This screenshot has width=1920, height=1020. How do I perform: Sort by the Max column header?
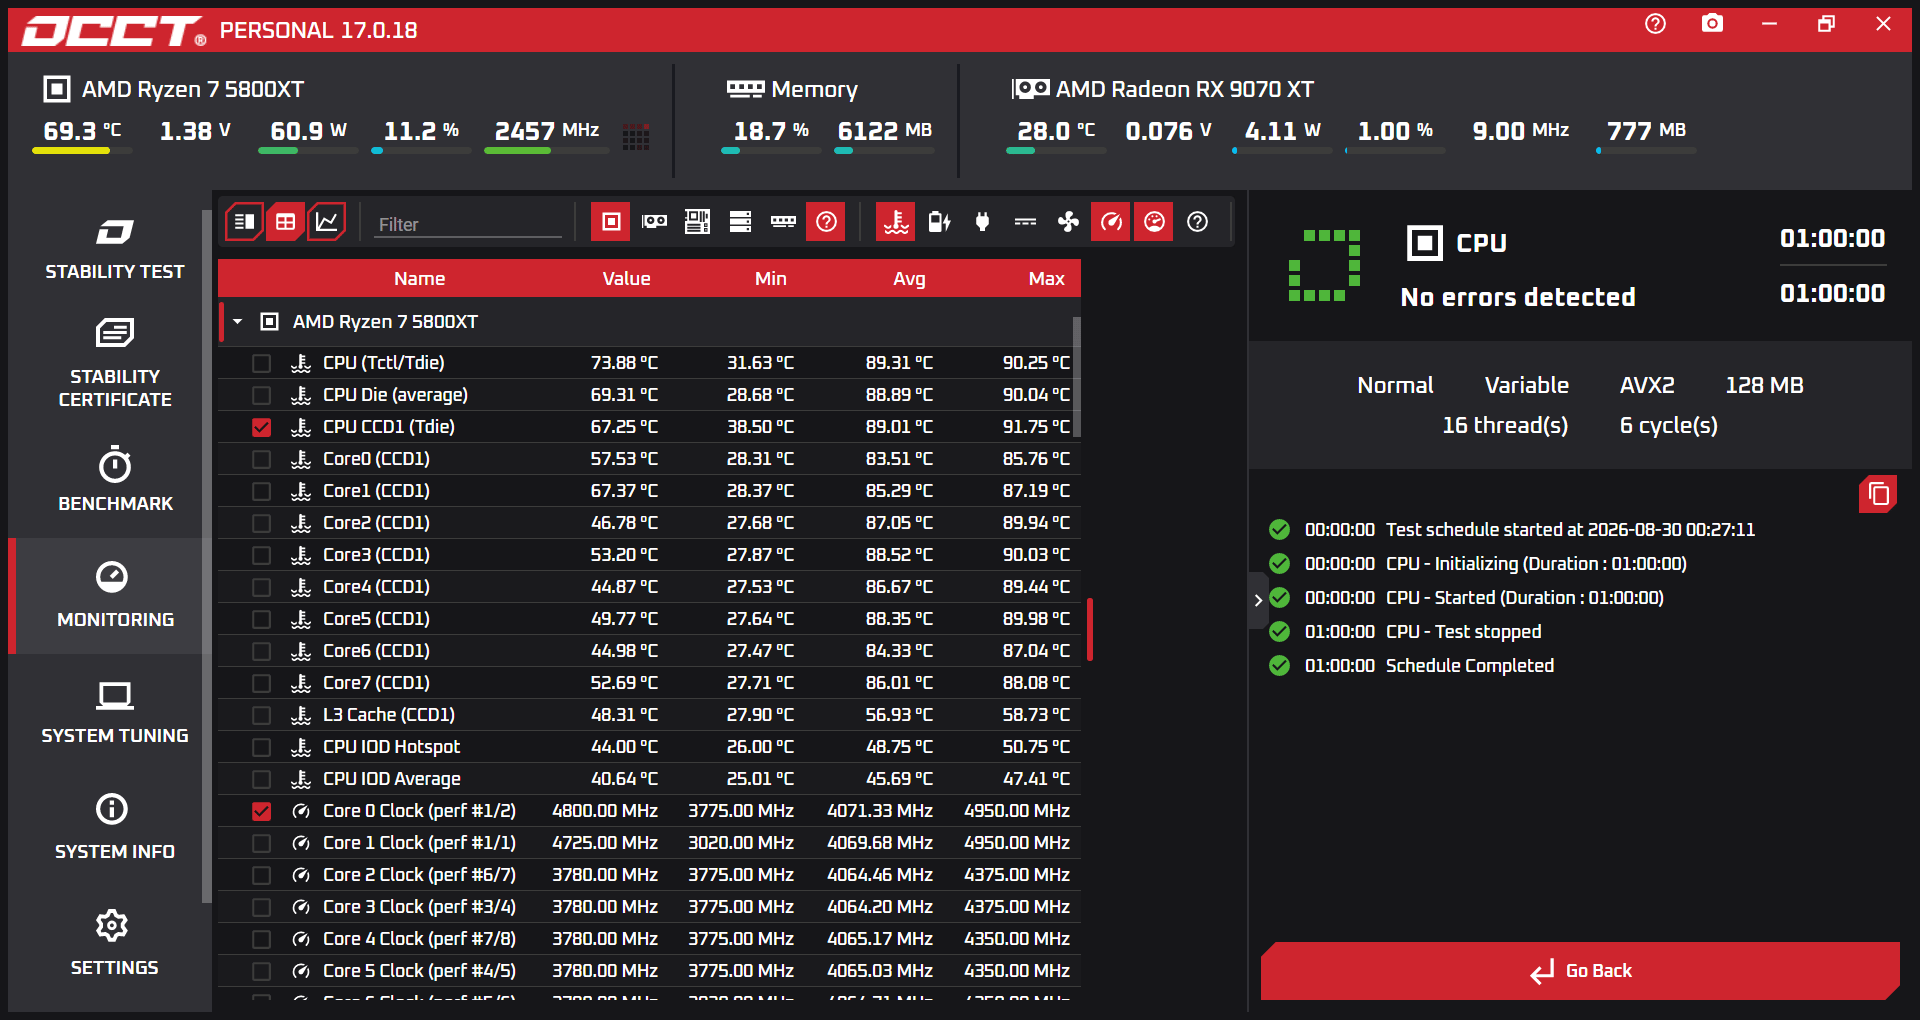1046,279
